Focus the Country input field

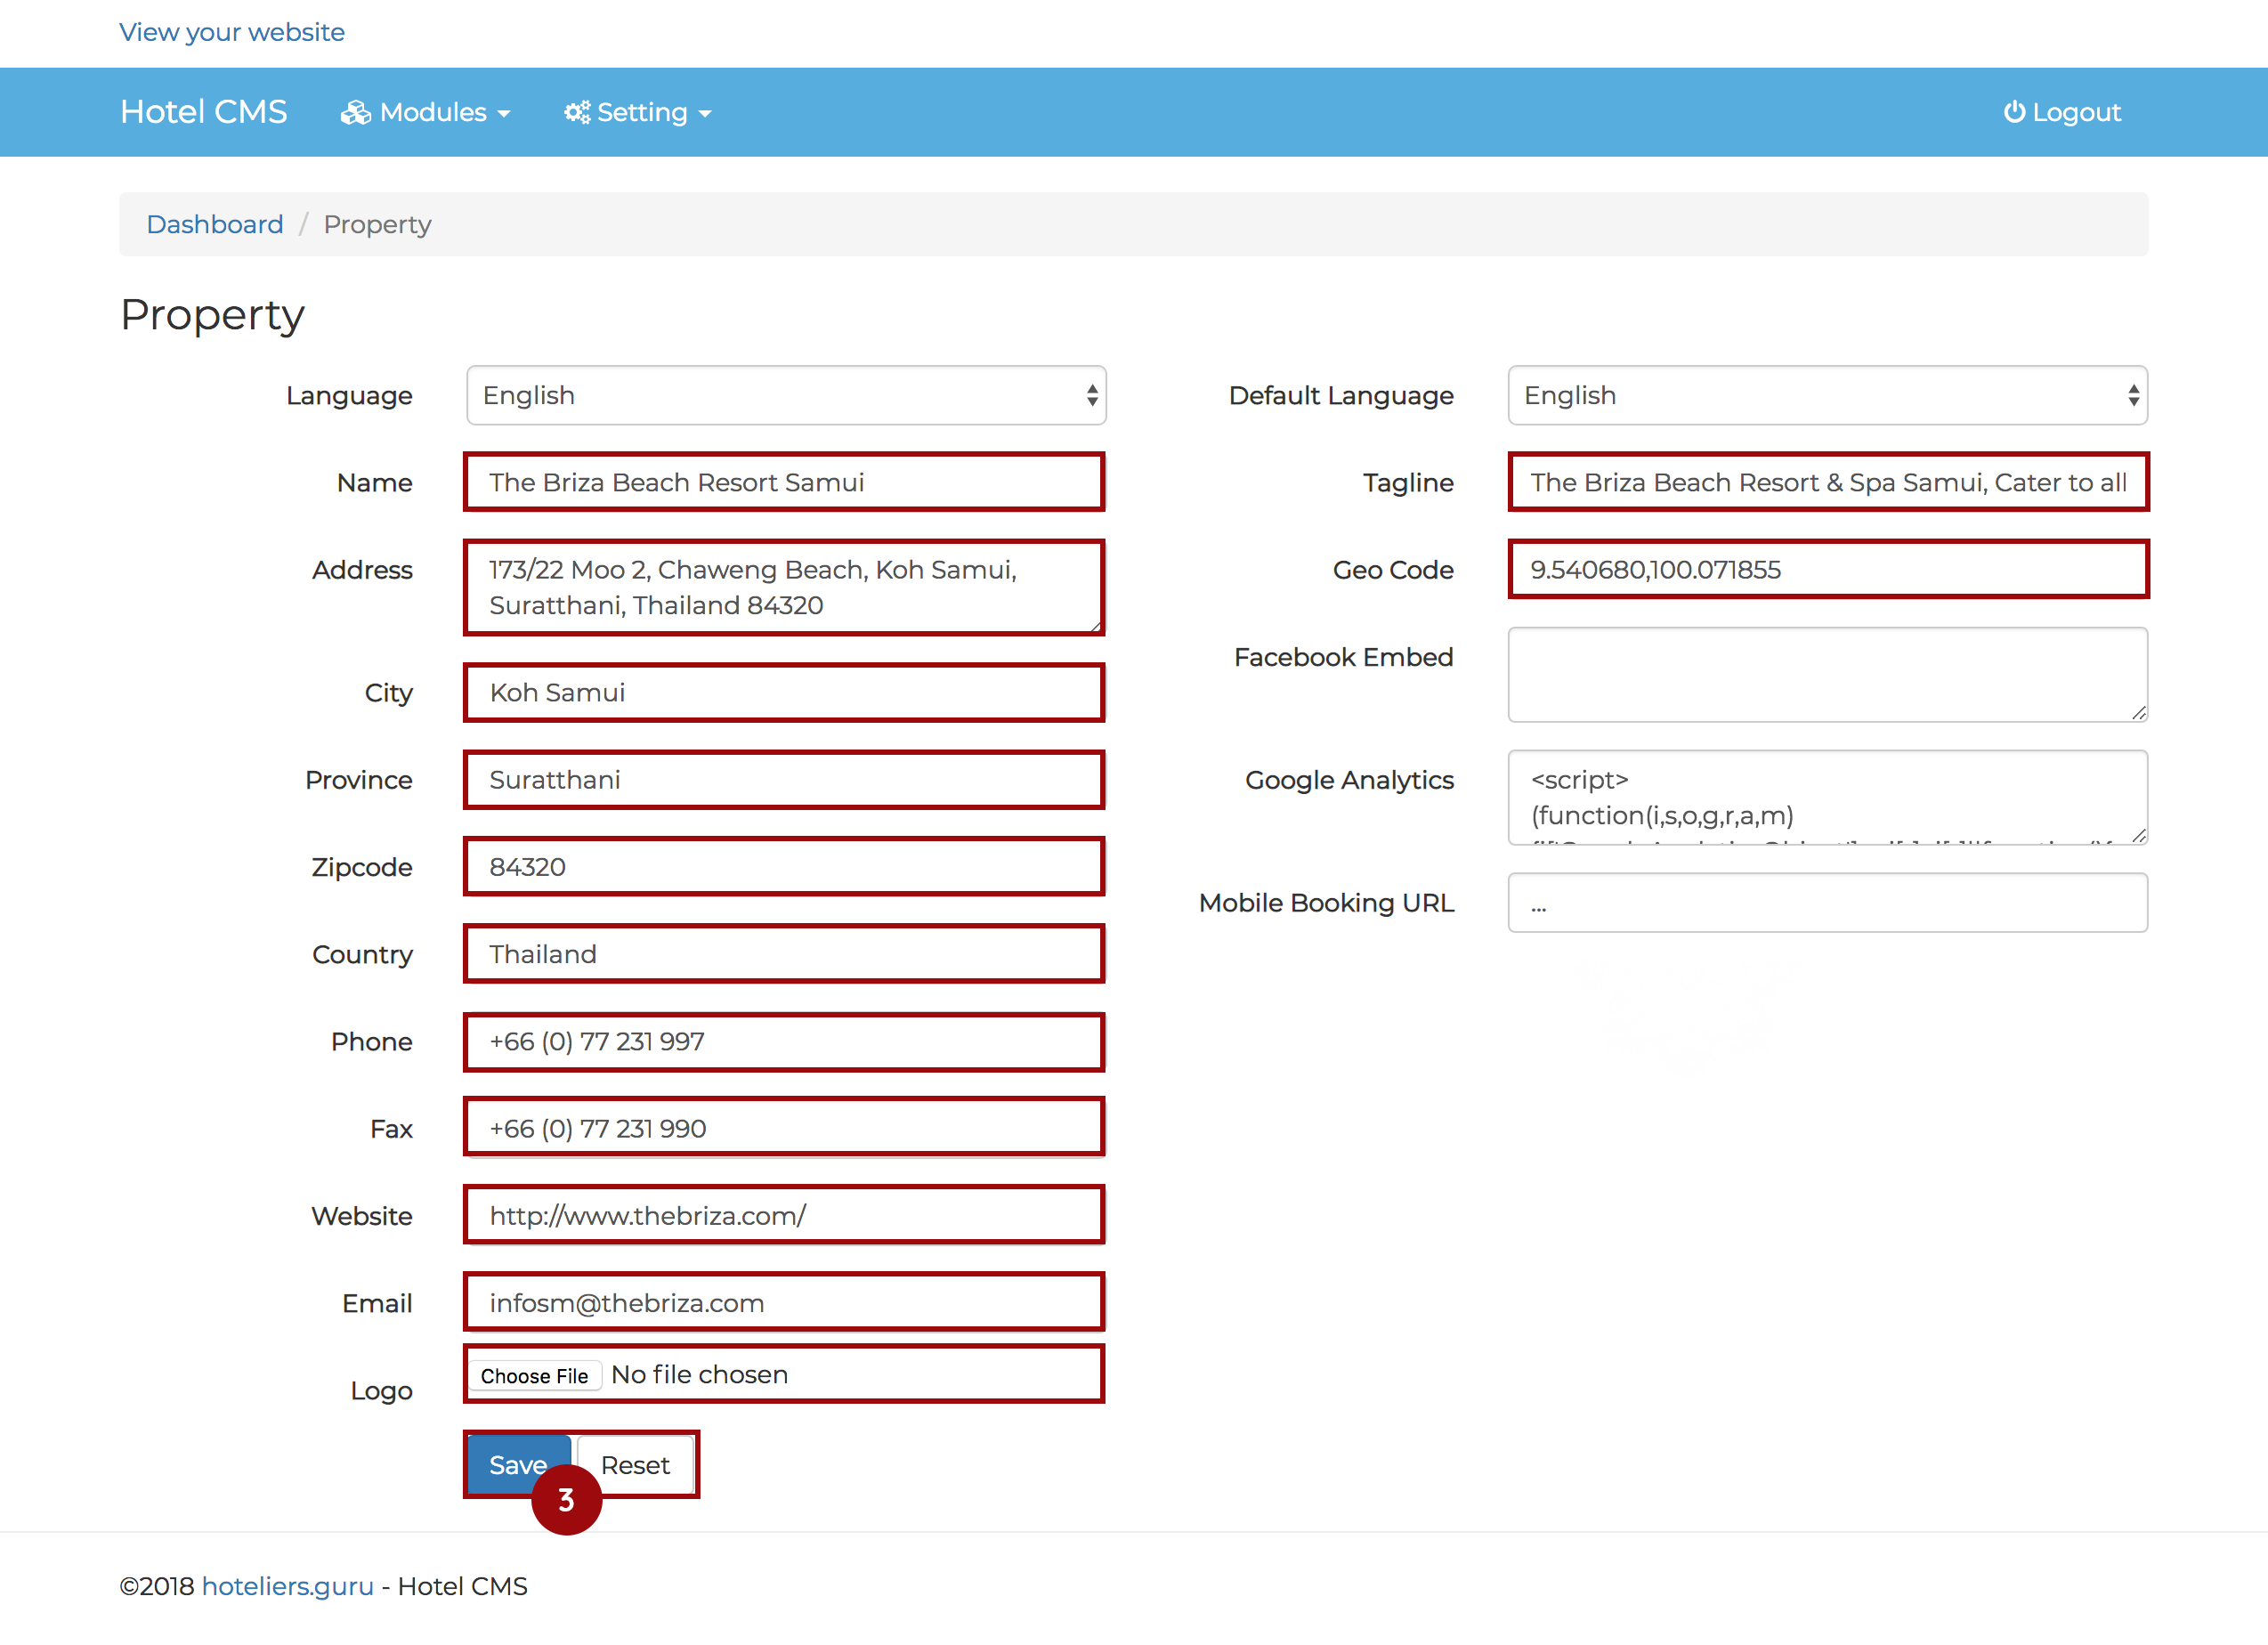(x=784, y=954)
